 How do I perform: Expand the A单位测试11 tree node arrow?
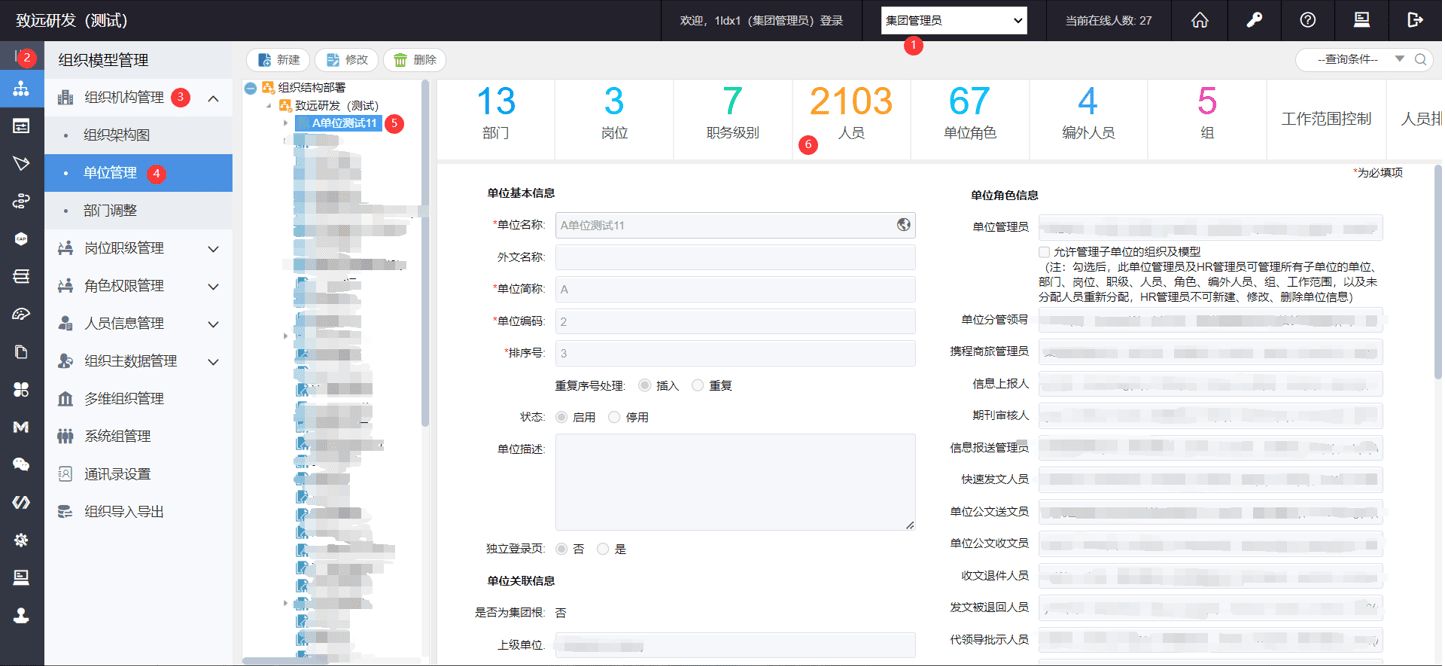[286, 124]
